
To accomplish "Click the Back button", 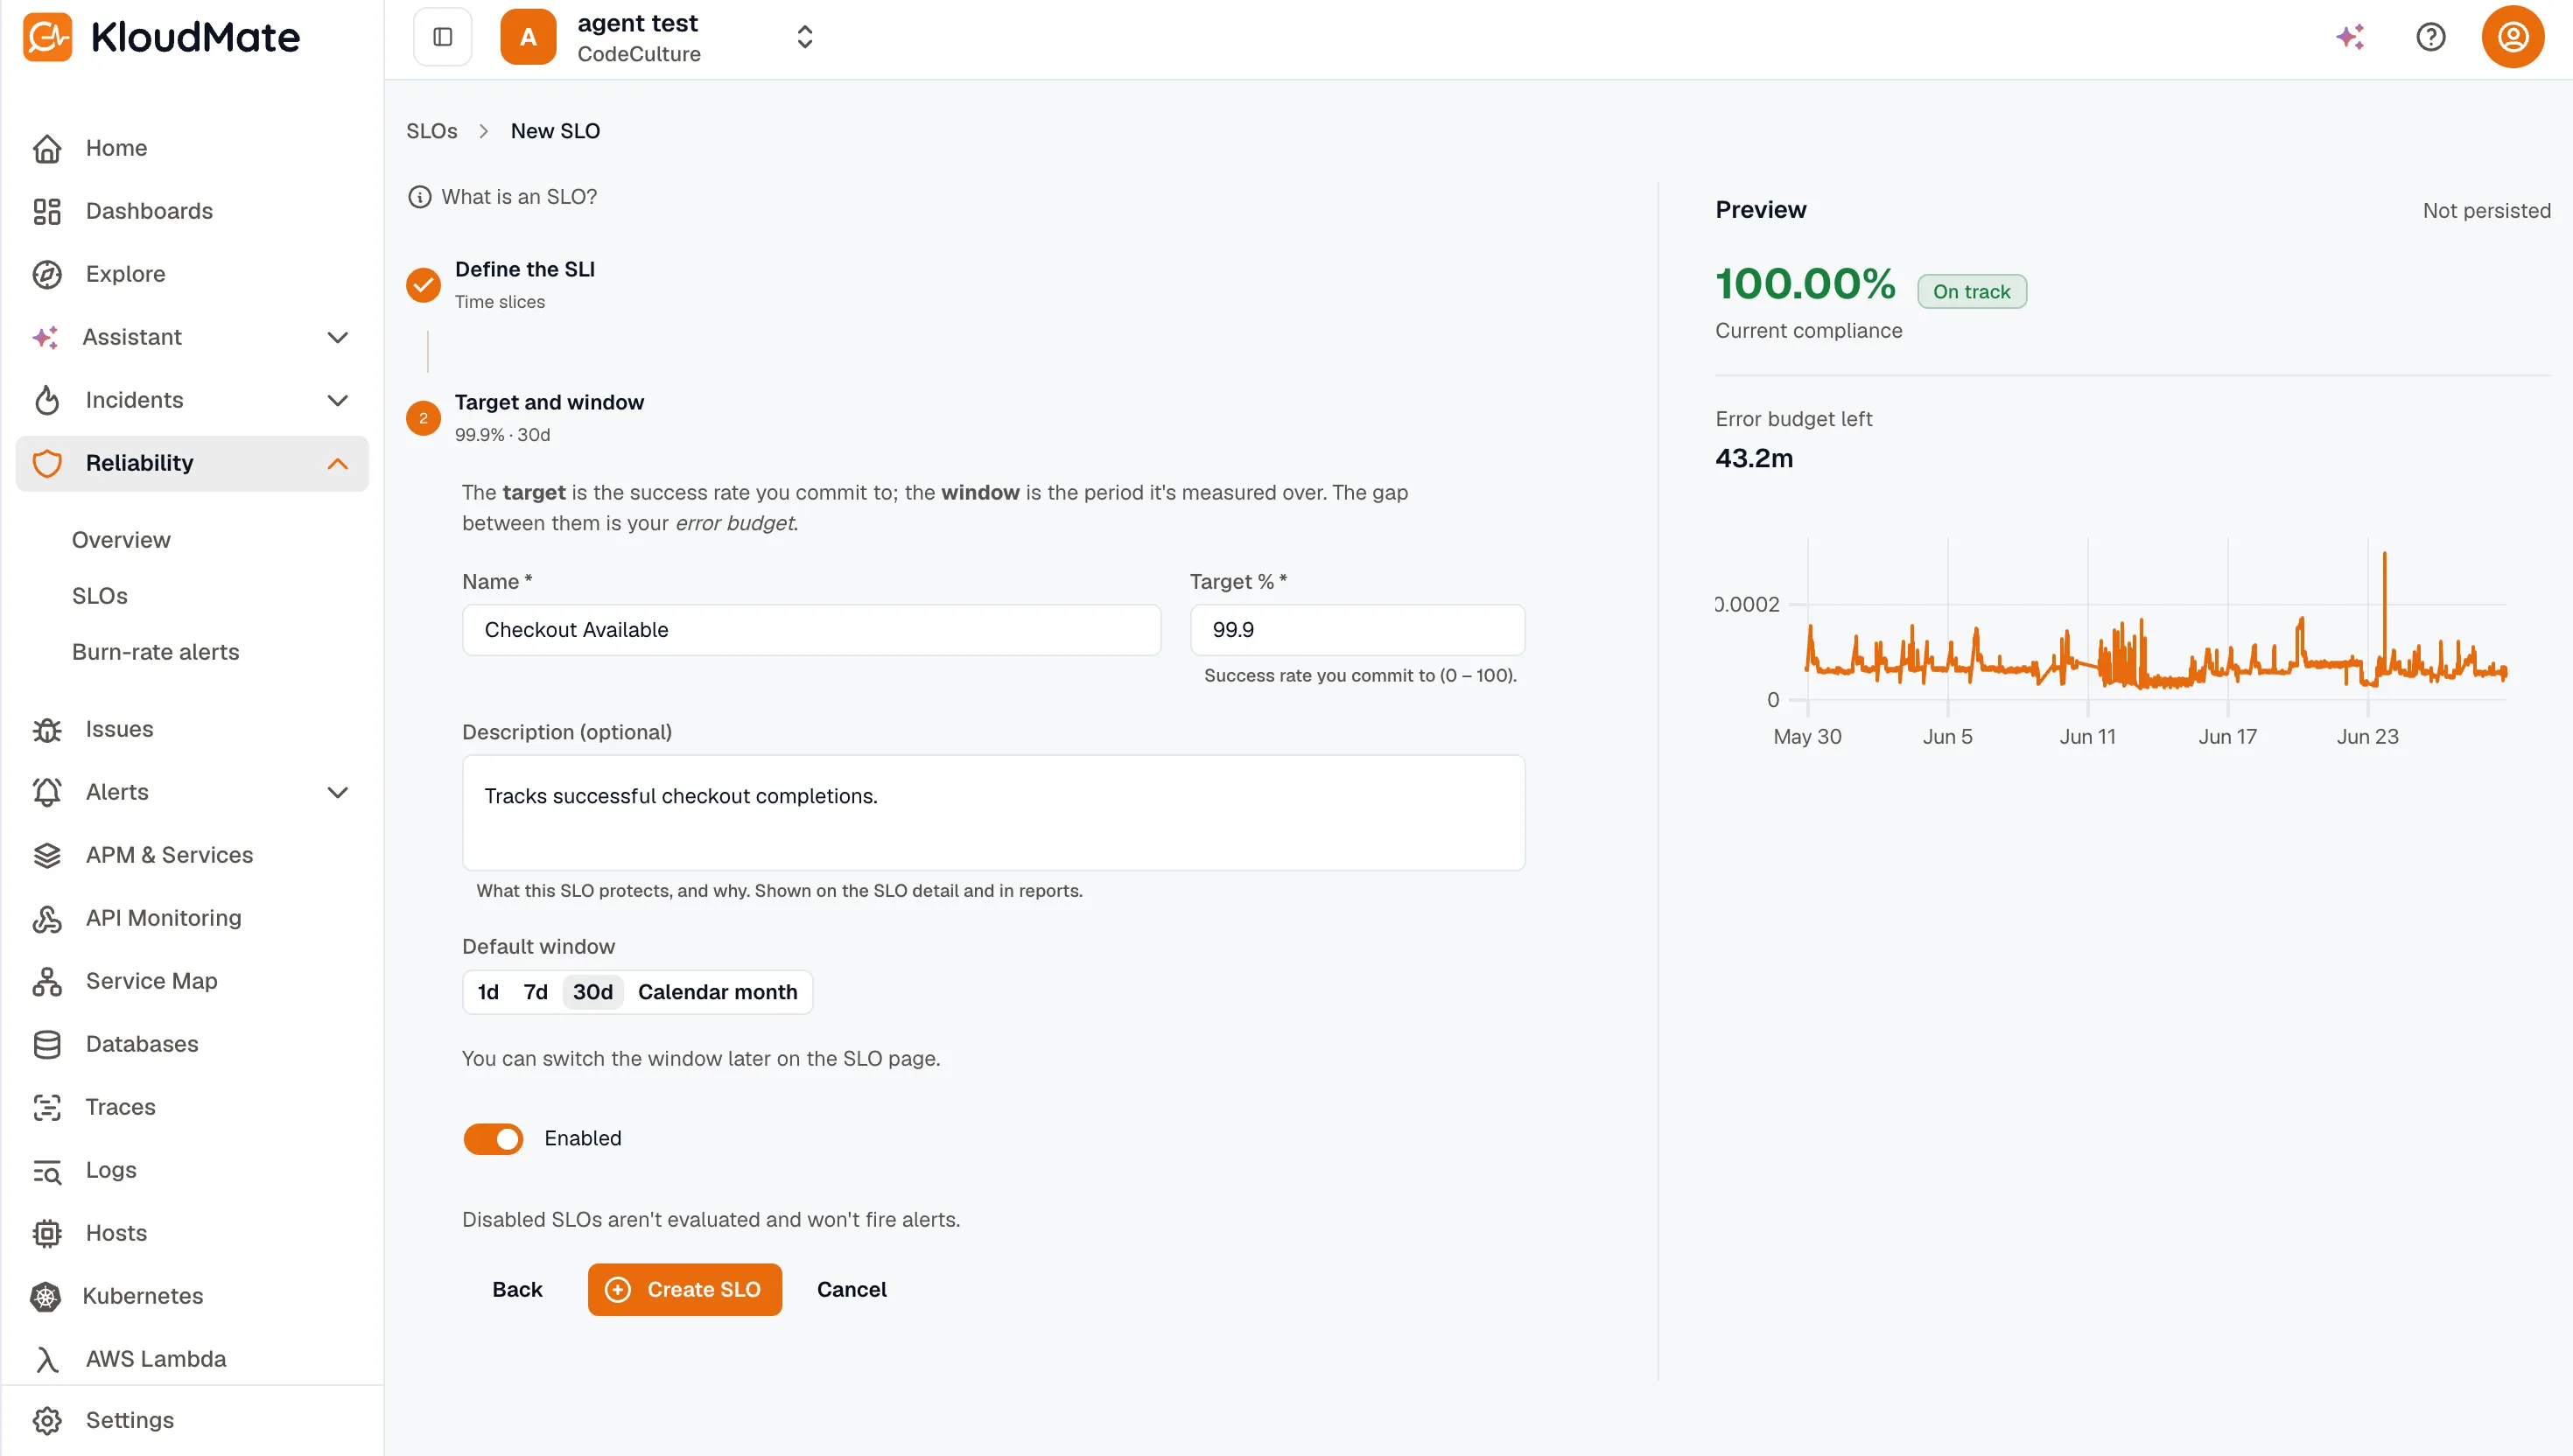I will point(517,1289).
